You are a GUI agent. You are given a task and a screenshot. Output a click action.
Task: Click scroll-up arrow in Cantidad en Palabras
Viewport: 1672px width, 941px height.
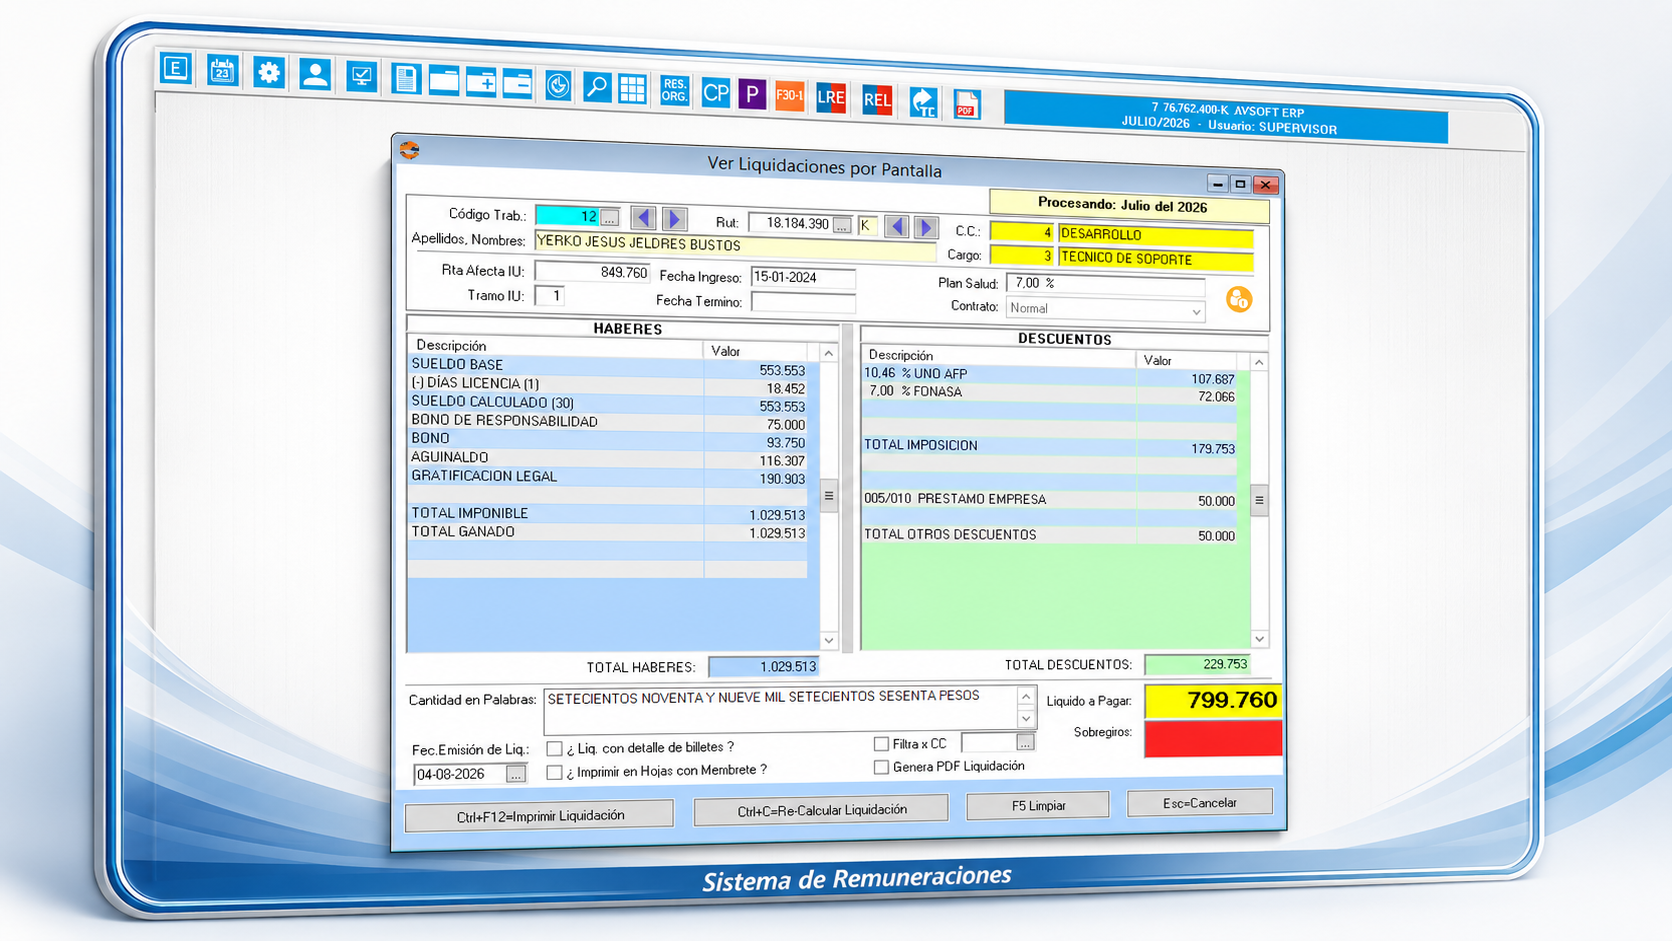[x=1026, y=697]
